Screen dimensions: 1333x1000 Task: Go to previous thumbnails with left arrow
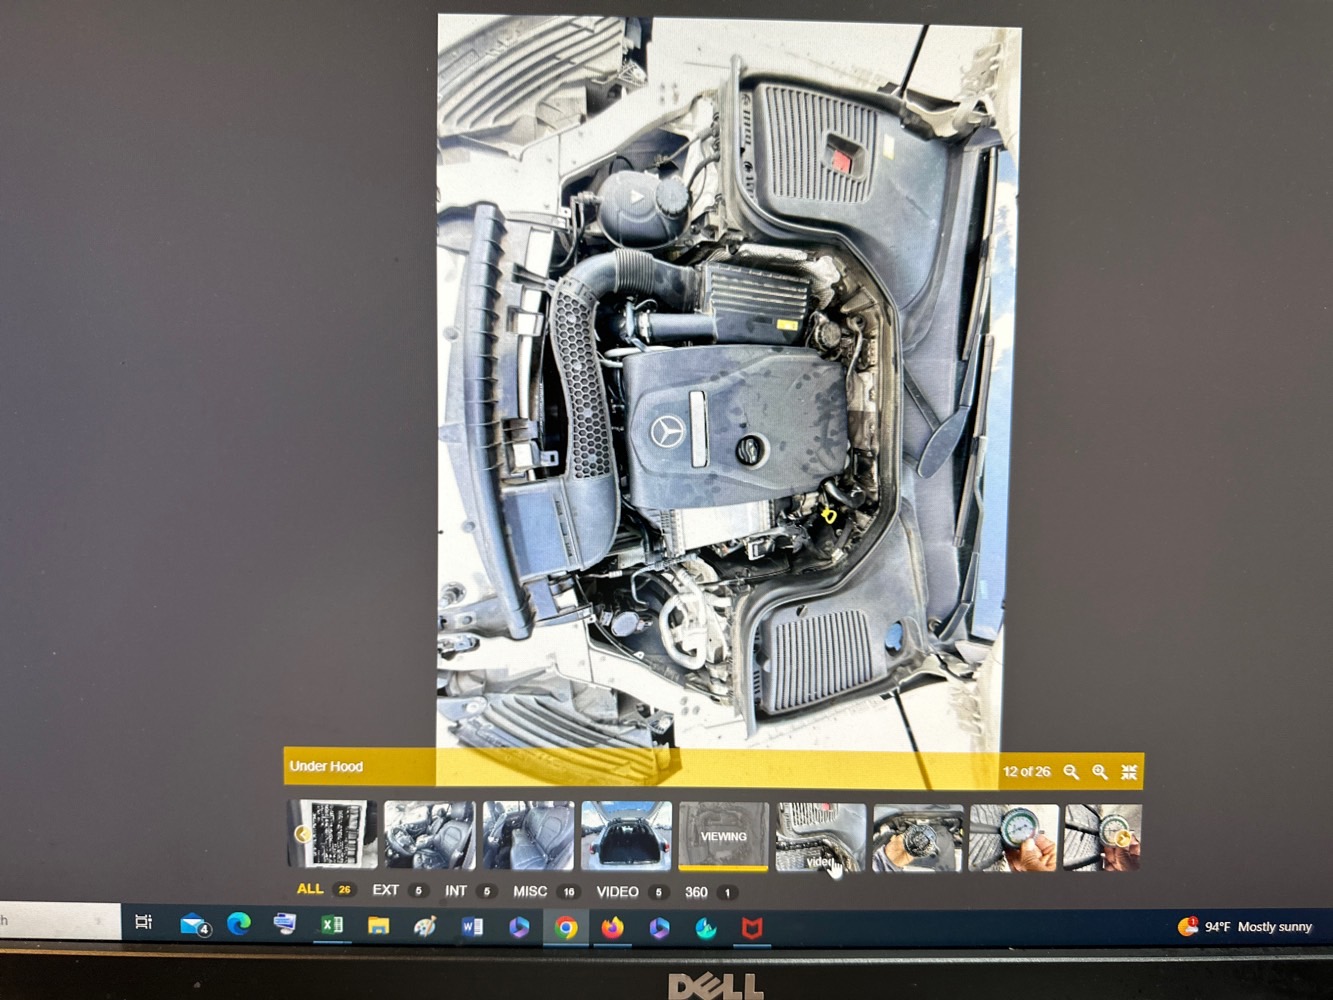coord(302,834)
